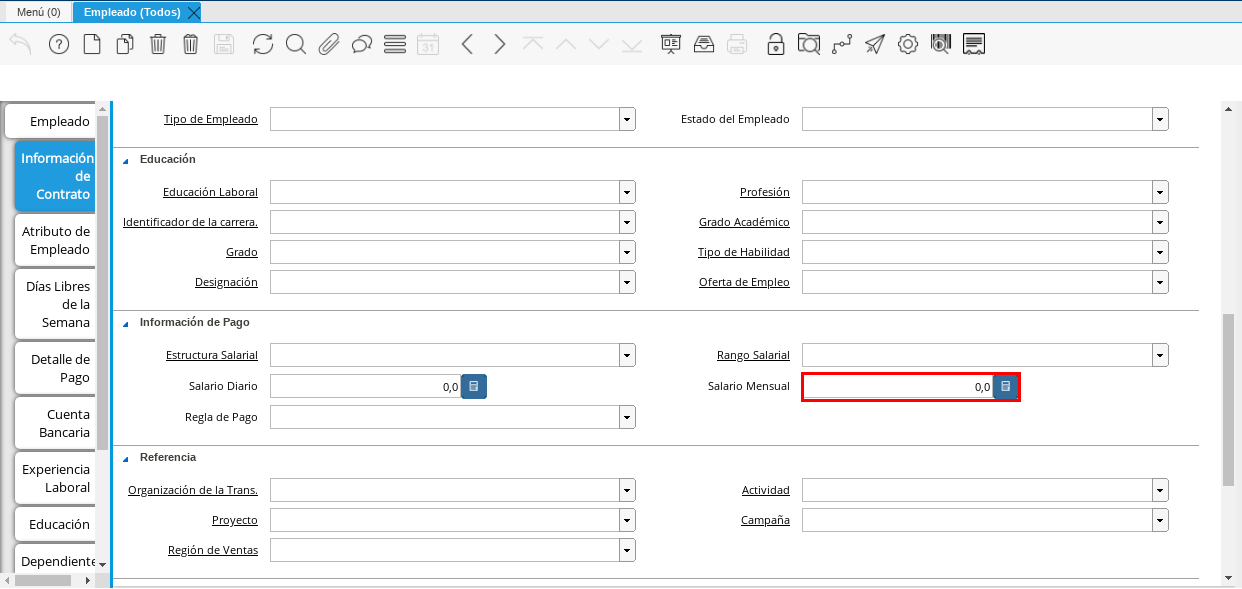Viewport: 1242px width, 589px height.
Task: Collapse the Información de Pago section
Action: [126, 323]
